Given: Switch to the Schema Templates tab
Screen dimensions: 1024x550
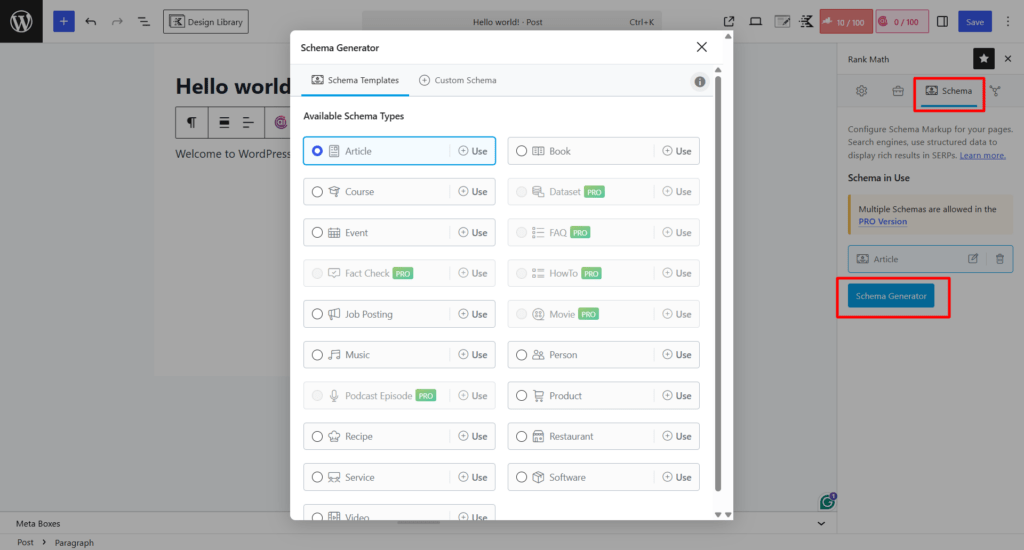Looking at the screenshot, I should coord(355,80).
